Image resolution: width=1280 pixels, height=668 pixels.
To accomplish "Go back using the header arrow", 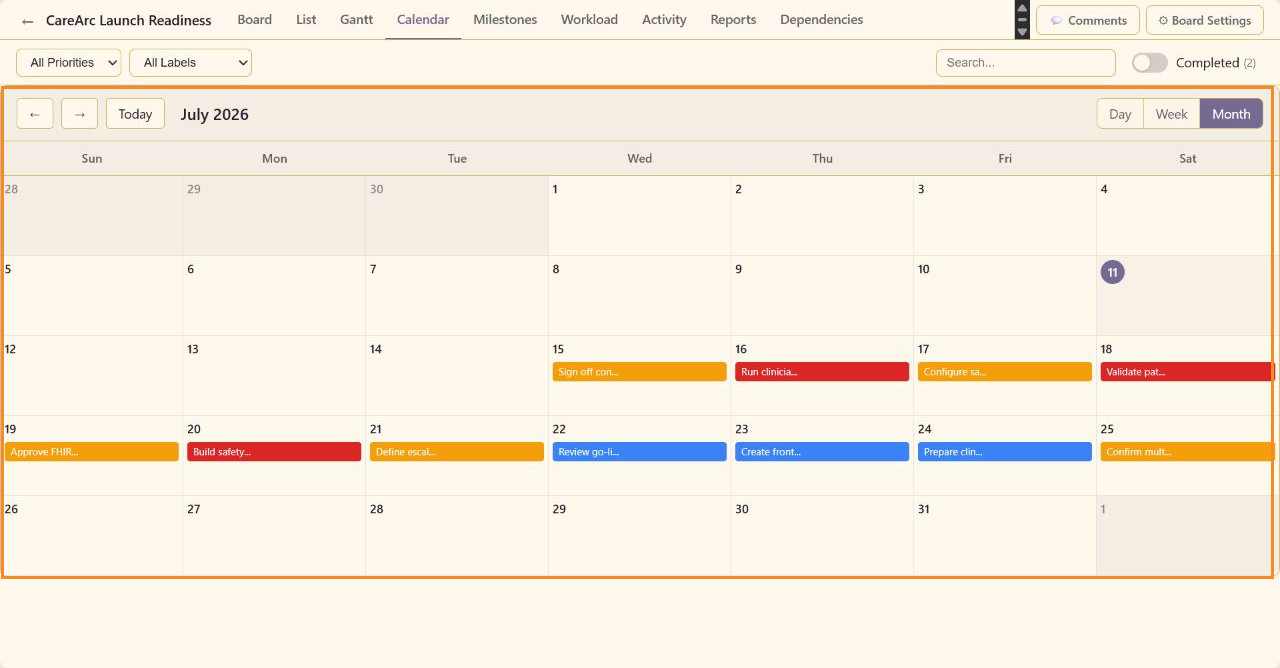I will [28, 21].
